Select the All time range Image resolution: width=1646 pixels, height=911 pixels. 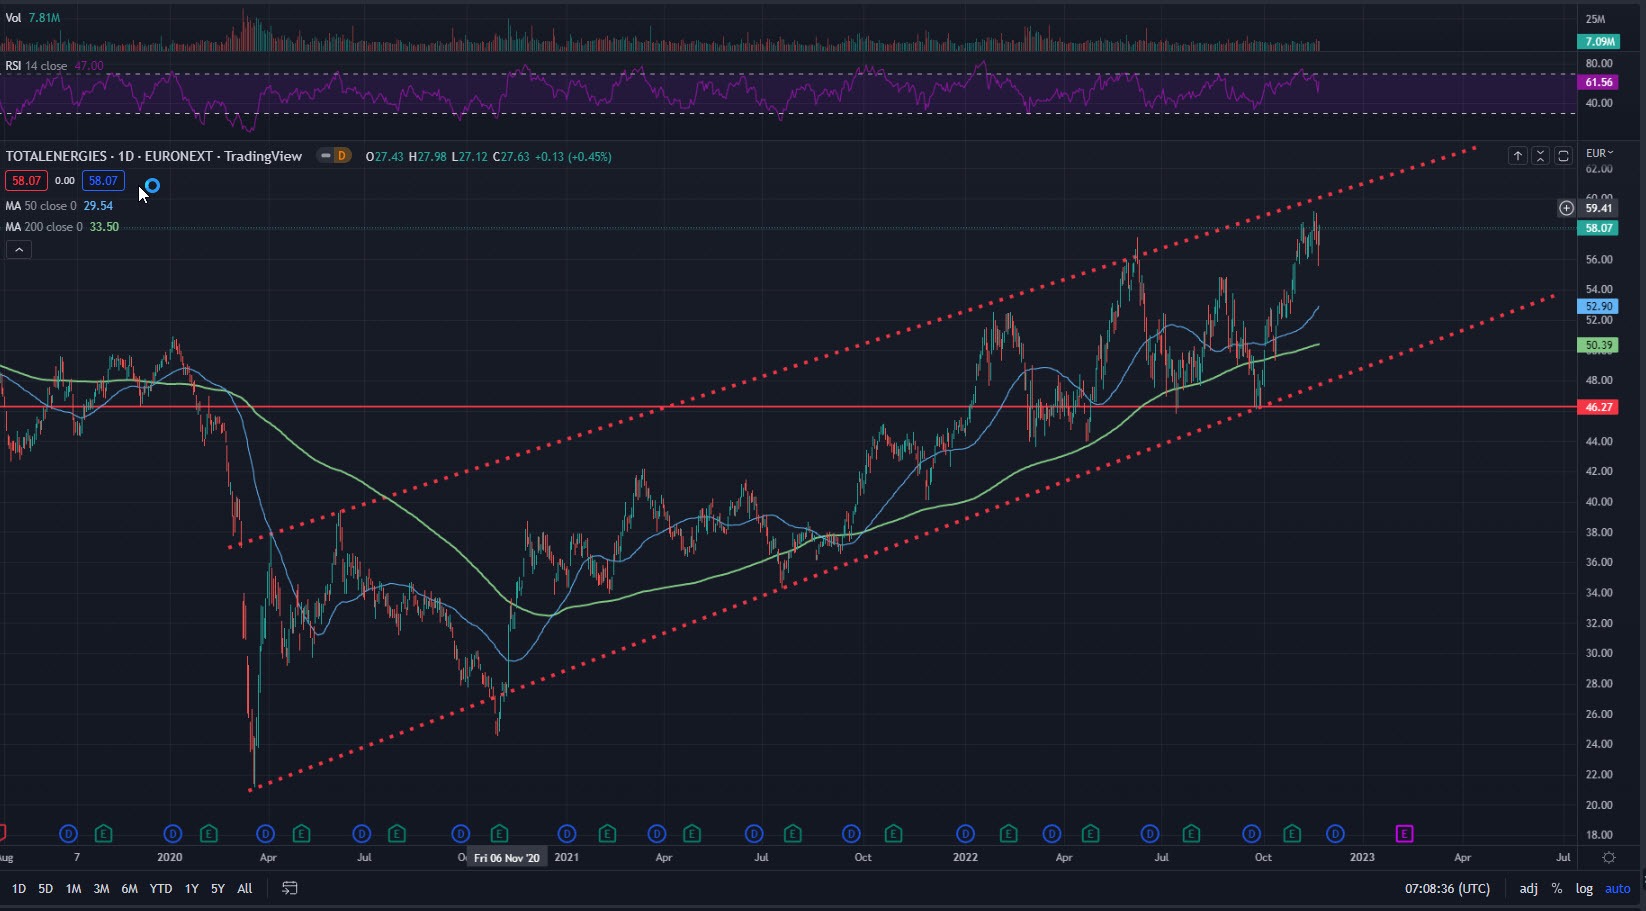(x=244, y=888)
